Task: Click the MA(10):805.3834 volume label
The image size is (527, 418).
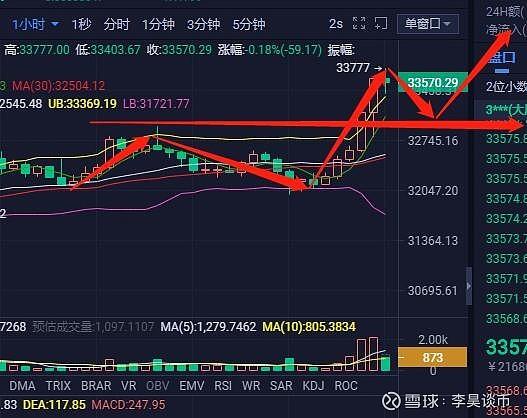Action: pos(309,327)
